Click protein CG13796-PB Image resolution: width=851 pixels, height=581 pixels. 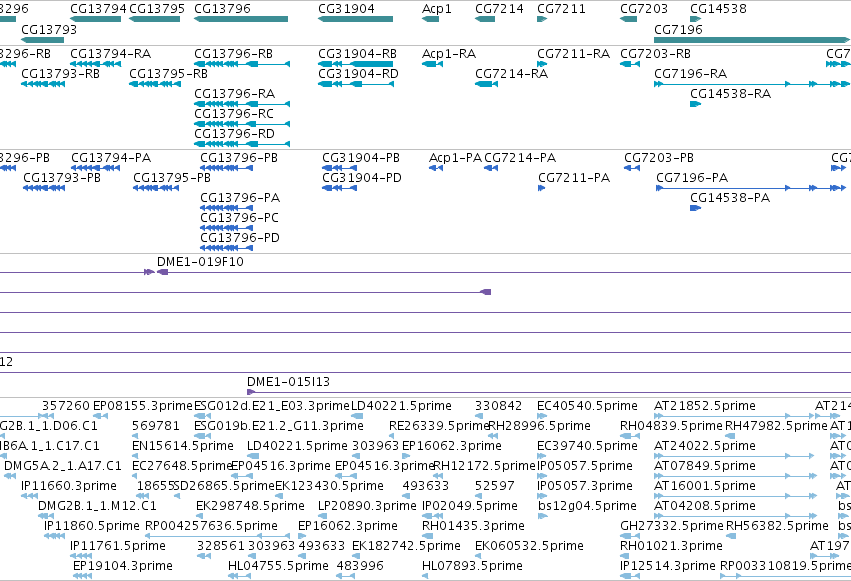click(239, 158)
